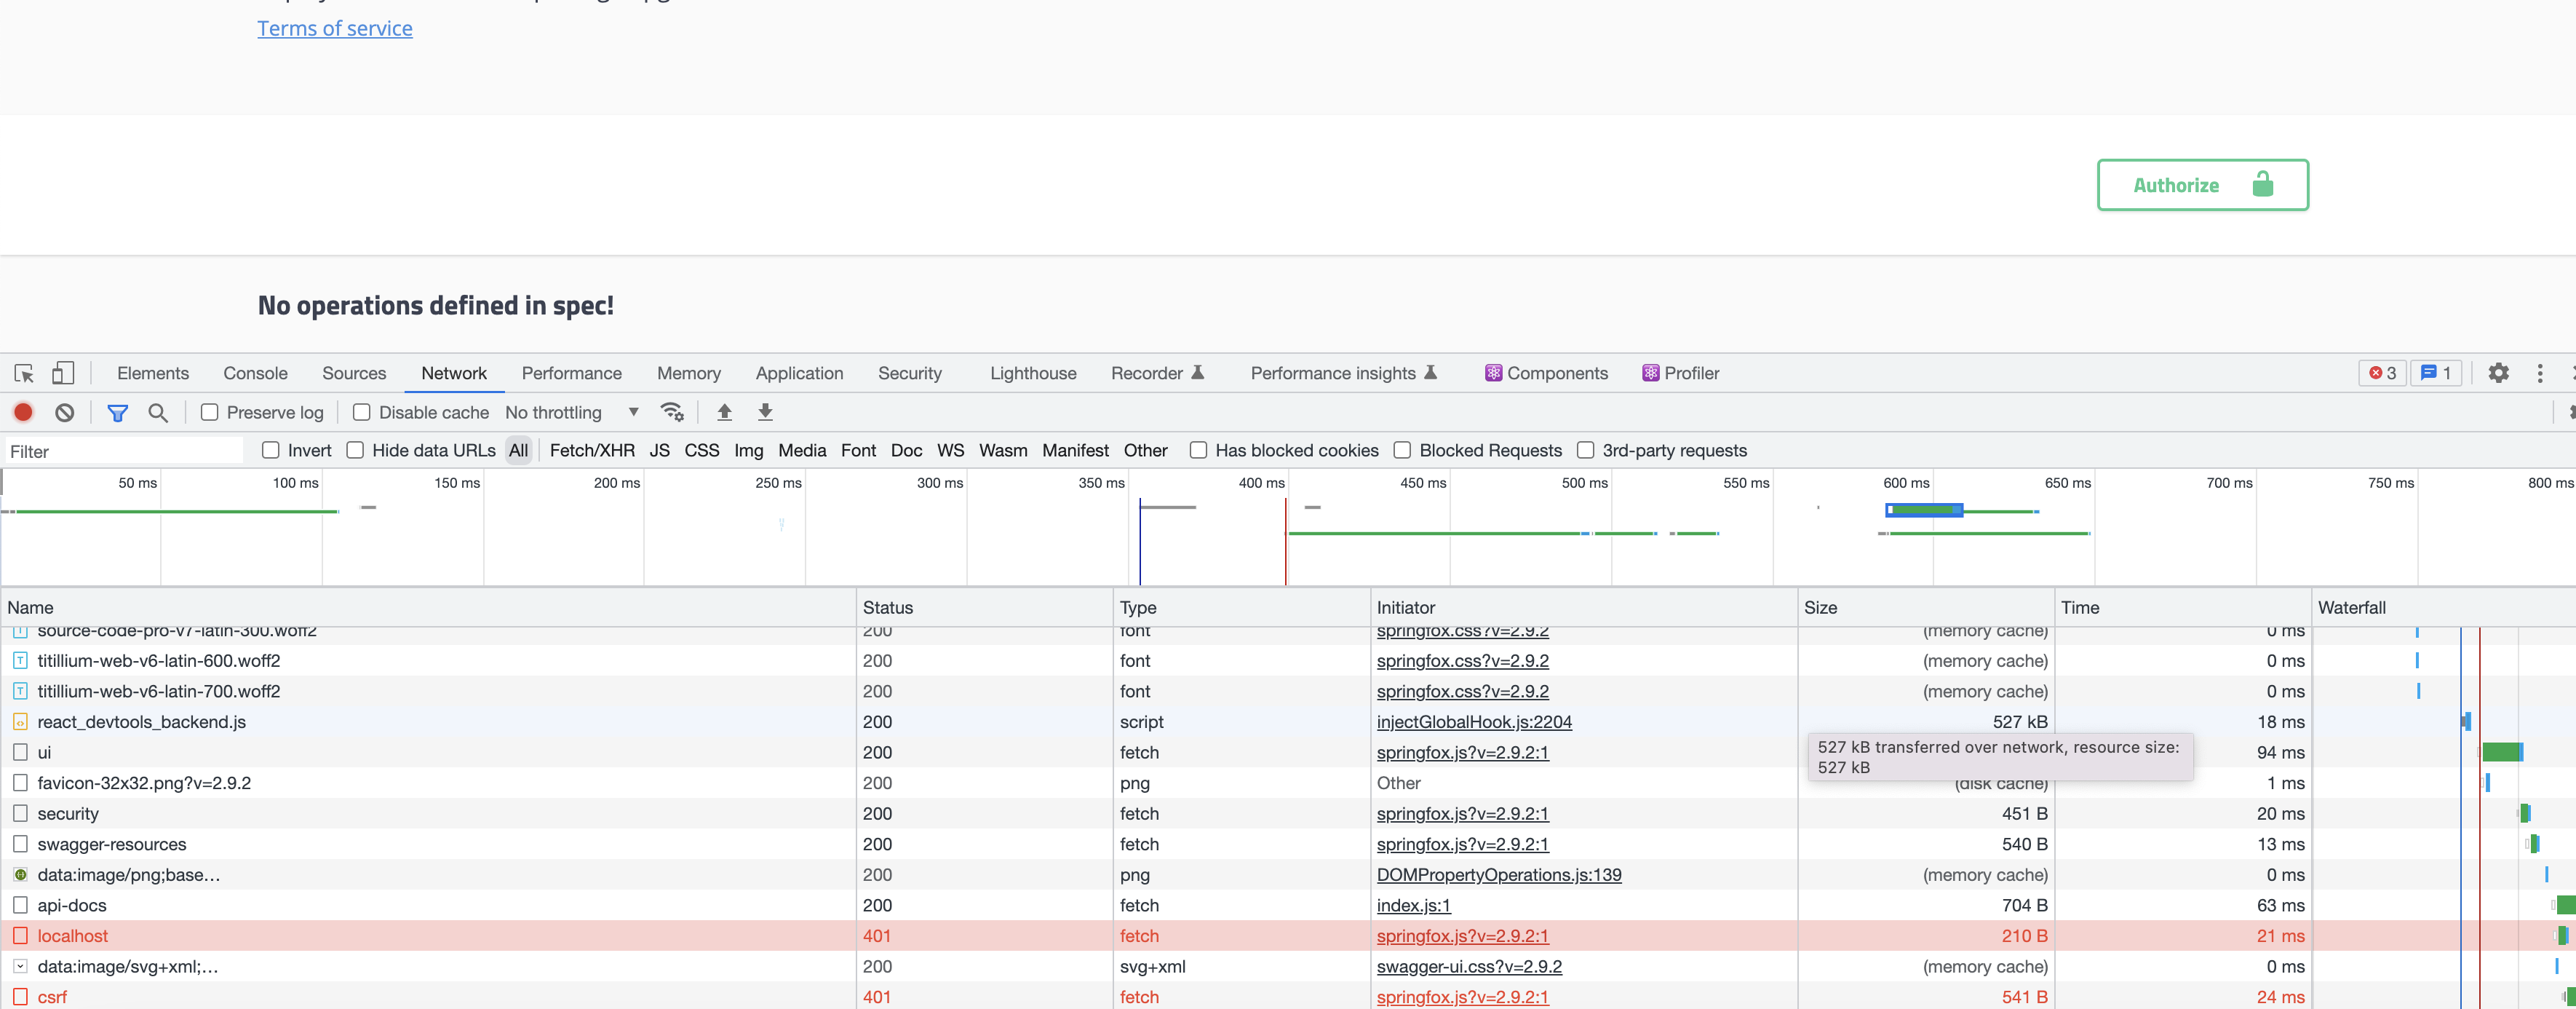This screenshot has height=1009, width=2576.
Task: Click the blue selection in timeline overview
Action: click(1924, 510)
